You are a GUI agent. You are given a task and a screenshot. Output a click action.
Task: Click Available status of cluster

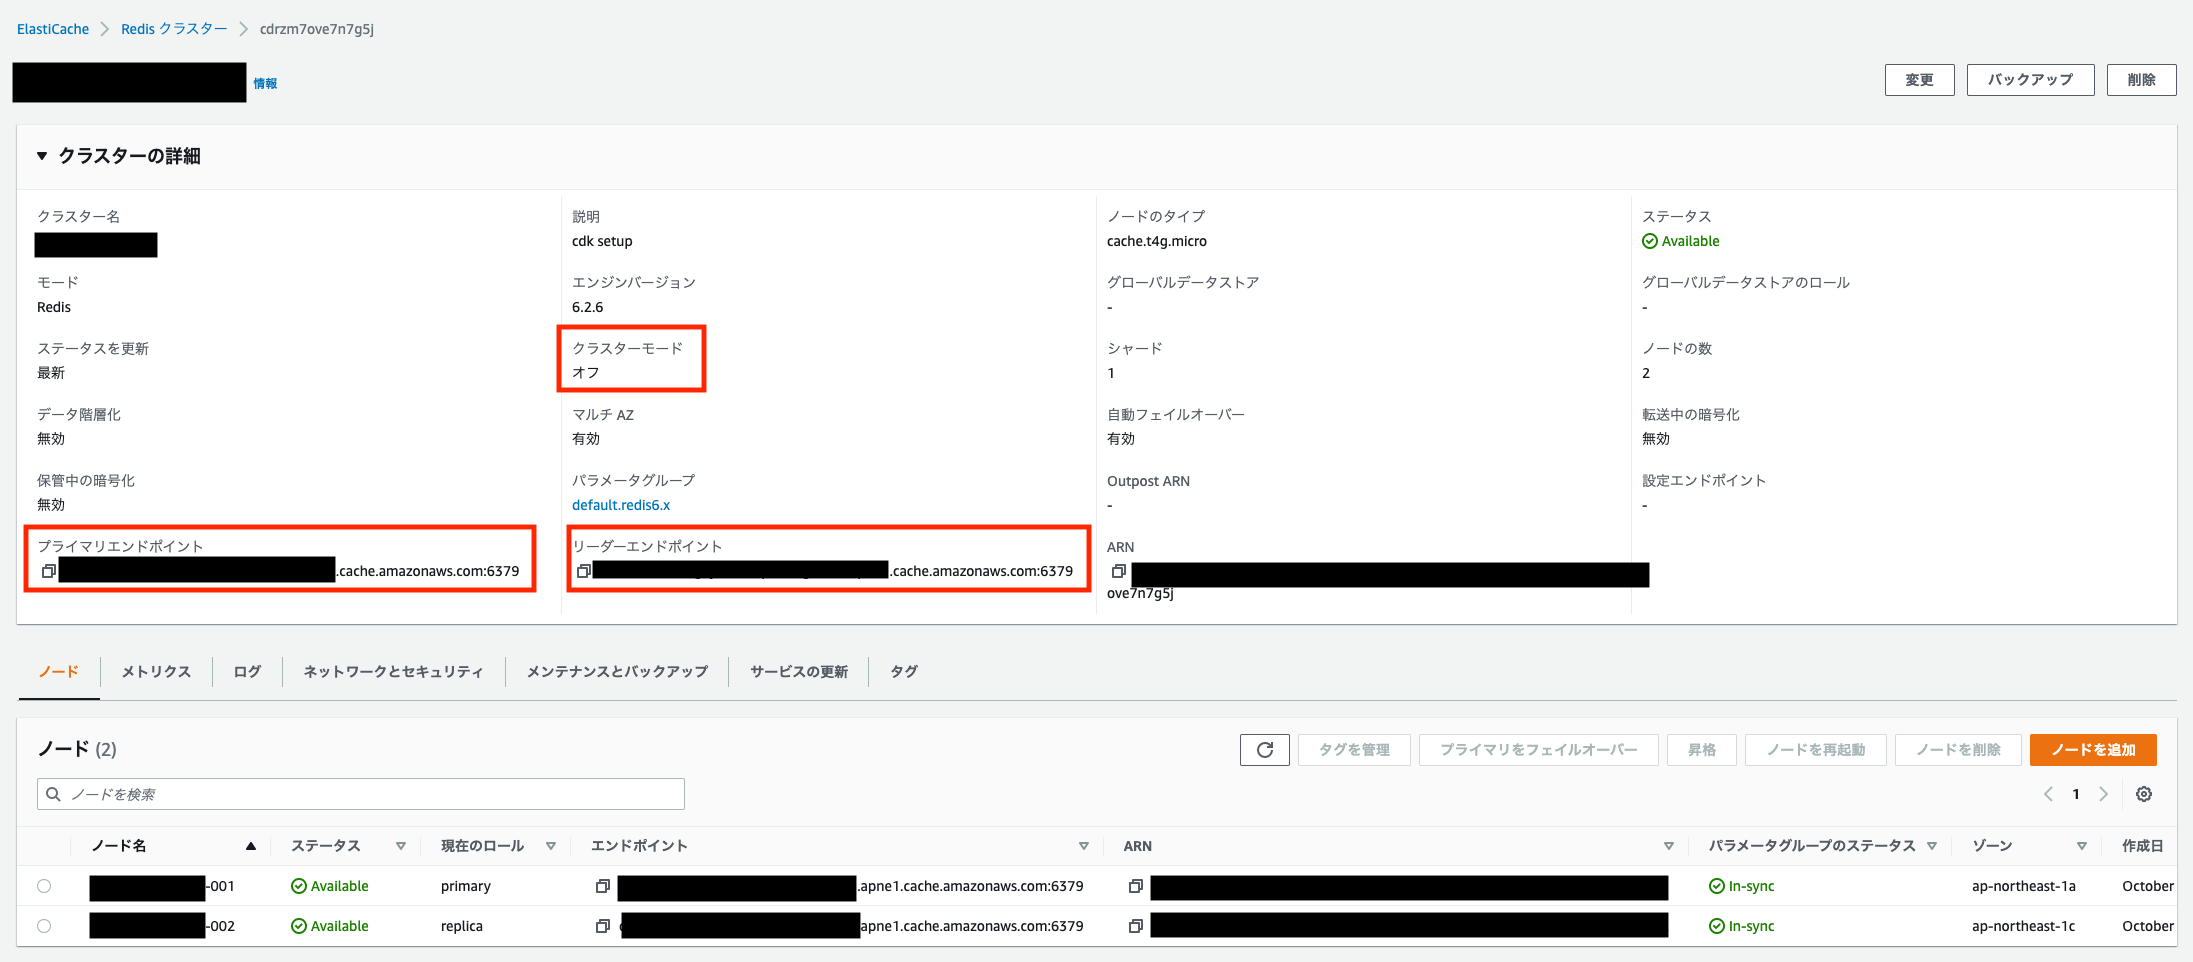click(x=1681, y=241)
